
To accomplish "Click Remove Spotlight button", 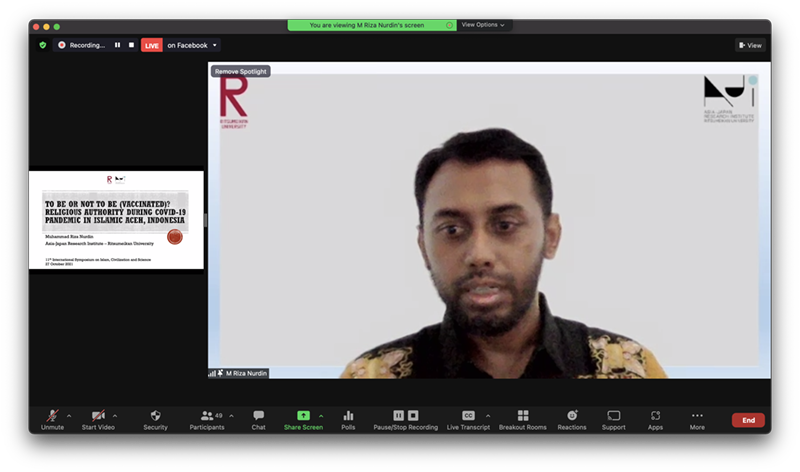I will pyautogui.click(x=240, y=72).
